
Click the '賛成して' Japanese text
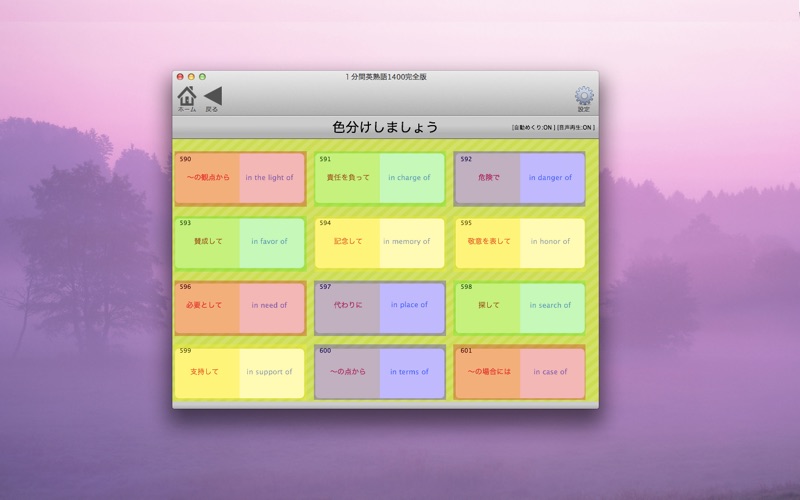[208, 241]
